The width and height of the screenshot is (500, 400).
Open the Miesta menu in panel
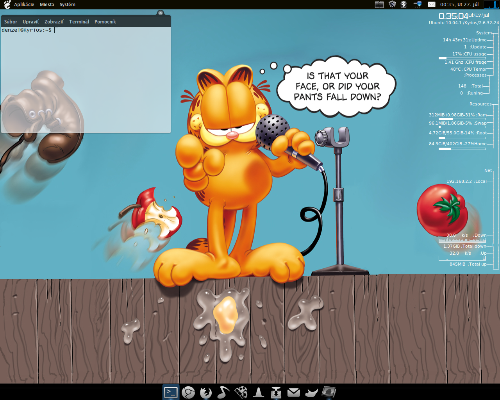pos(47,4)
